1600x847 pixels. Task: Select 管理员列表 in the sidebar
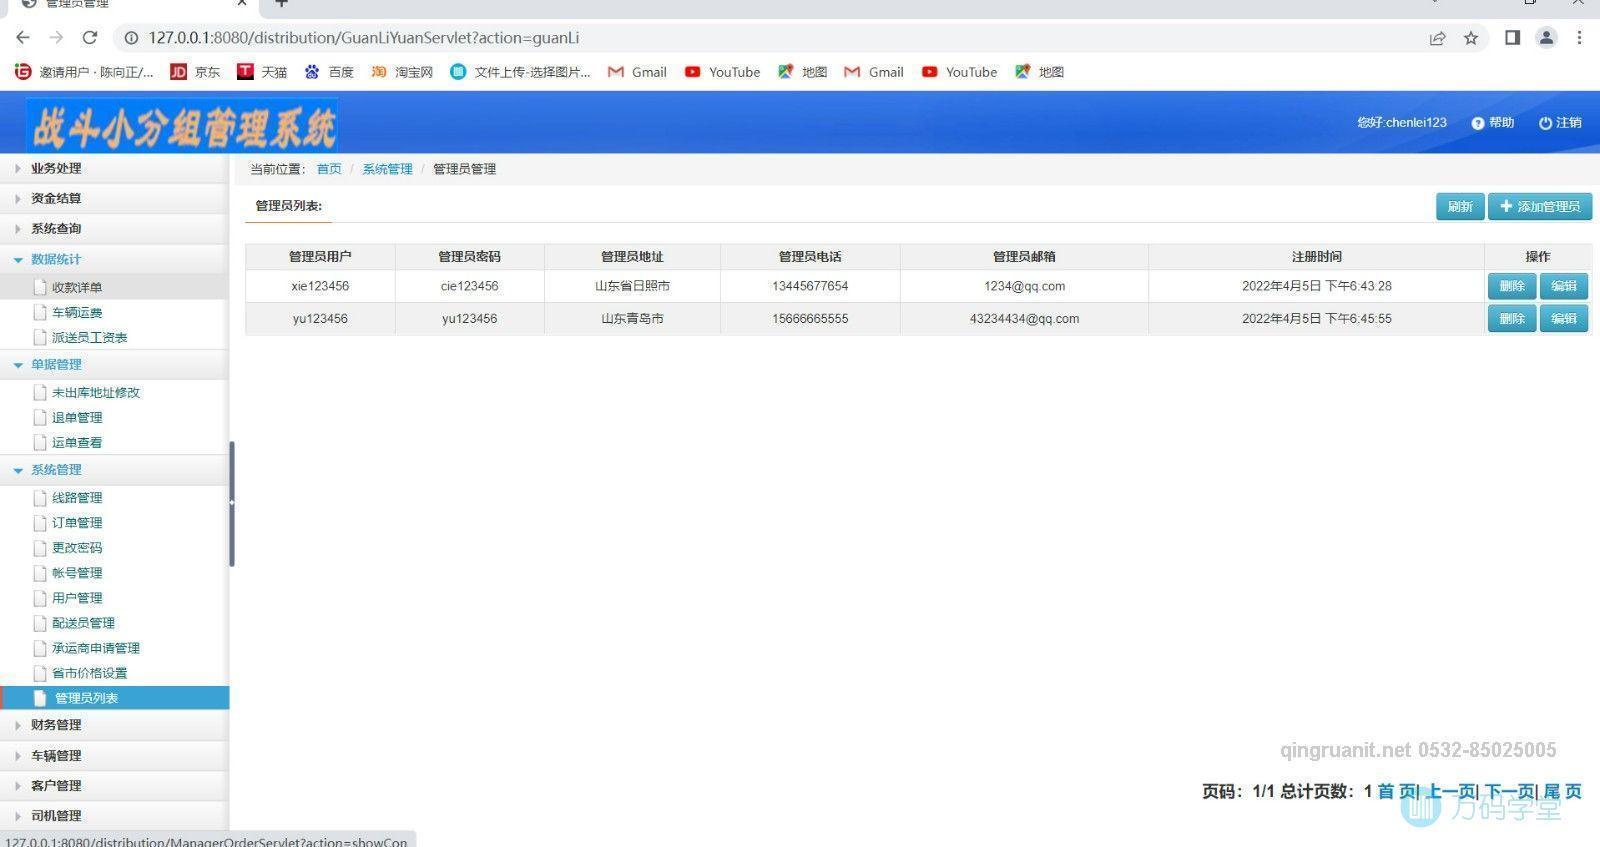click(x=114, y=697)
